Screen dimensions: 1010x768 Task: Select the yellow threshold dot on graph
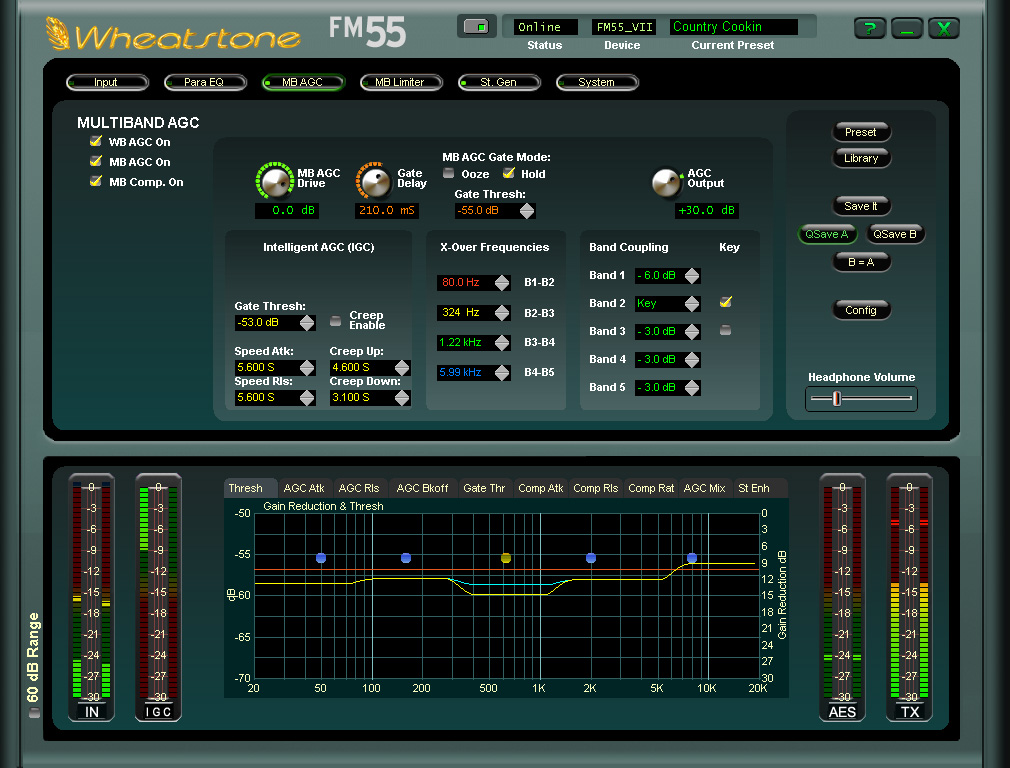(x=505, y=558)
